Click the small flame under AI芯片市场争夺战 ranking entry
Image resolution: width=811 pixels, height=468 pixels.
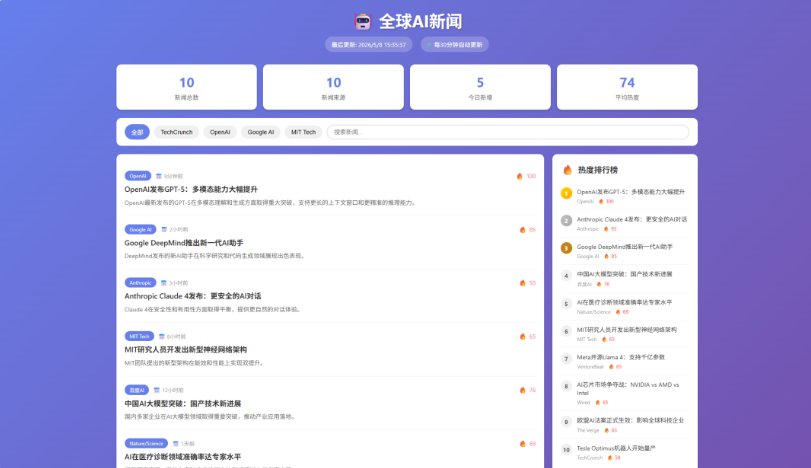(598, 402)
